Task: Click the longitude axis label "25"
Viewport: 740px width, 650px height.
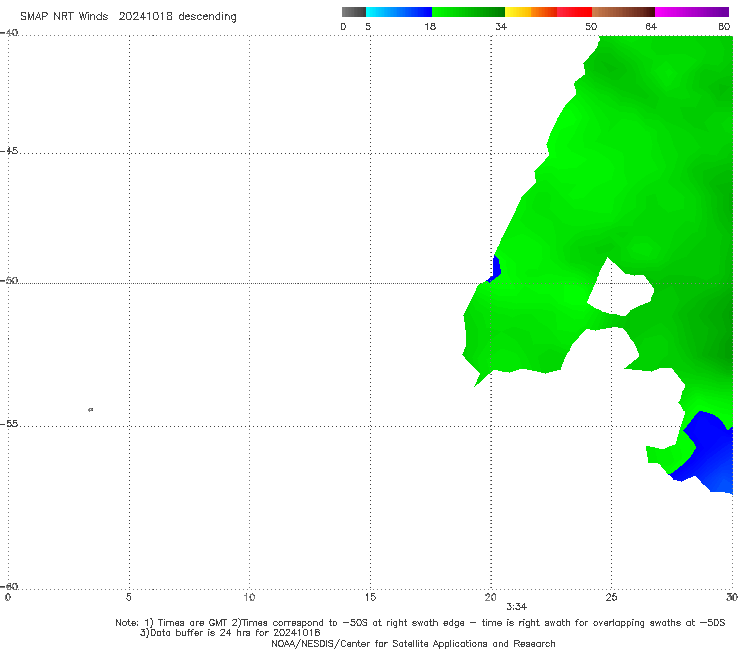Action: point(611,597)
